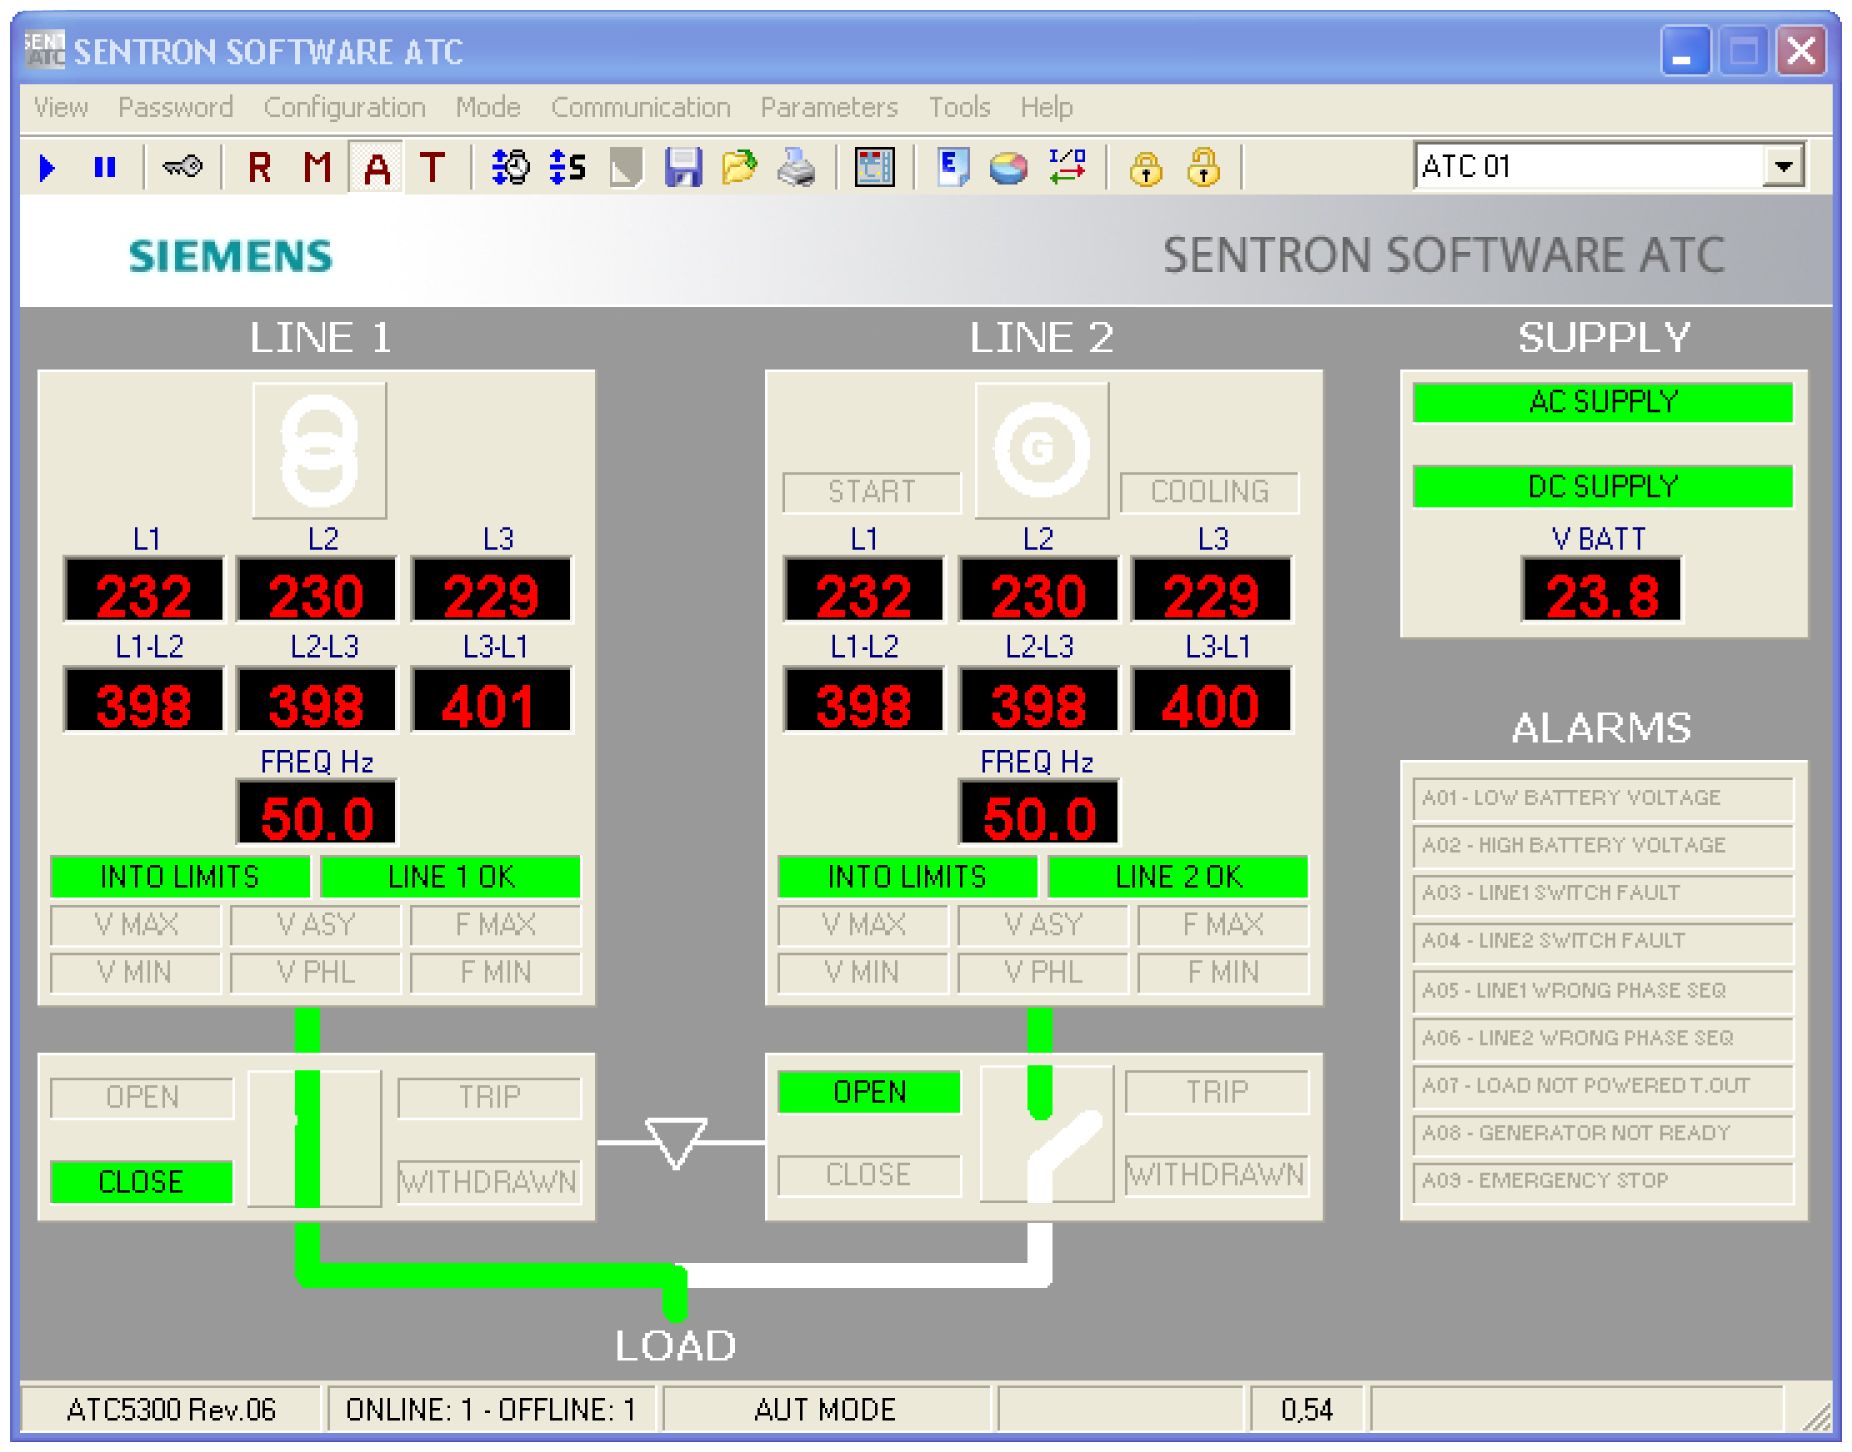Click AUT MODE in the status bar
Screen dimensions: 1852x1452
coord(826,1410)
